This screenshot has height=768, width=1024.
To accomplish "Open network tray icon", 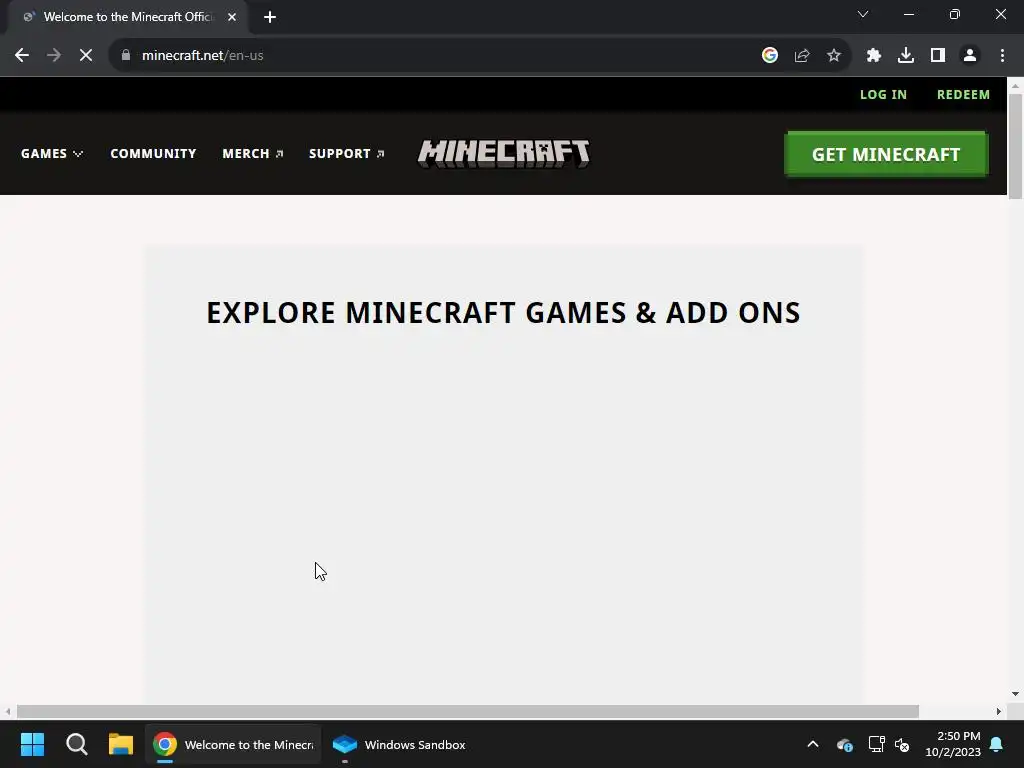I will (x=876, y=744).
